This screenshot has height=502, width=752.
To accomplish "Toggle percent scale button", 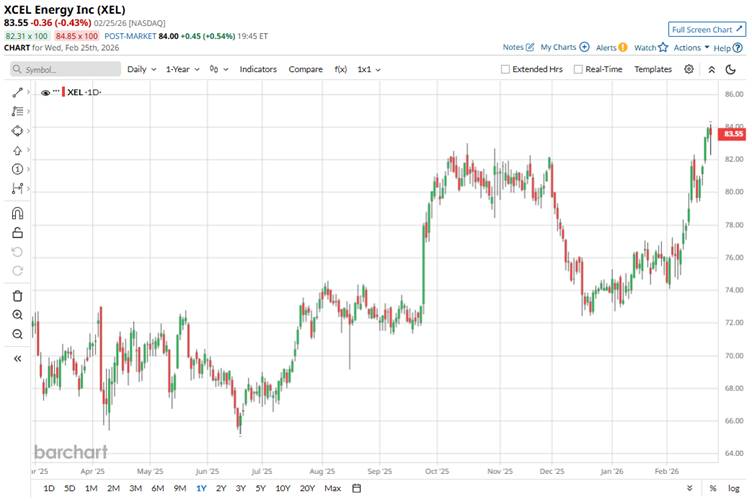I will (x=713, y=488).
